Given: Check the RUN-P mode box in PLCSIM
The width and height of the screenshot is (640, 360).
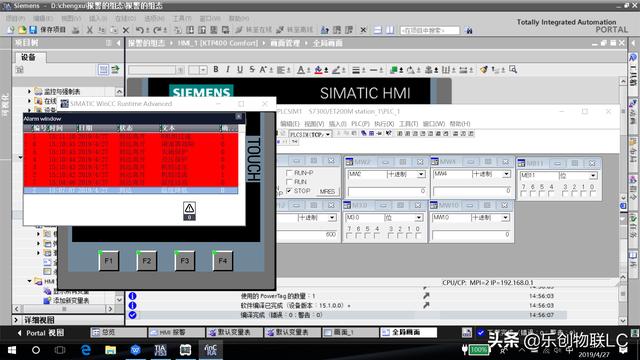Looking at the screenshot, I should pos(289,173).
